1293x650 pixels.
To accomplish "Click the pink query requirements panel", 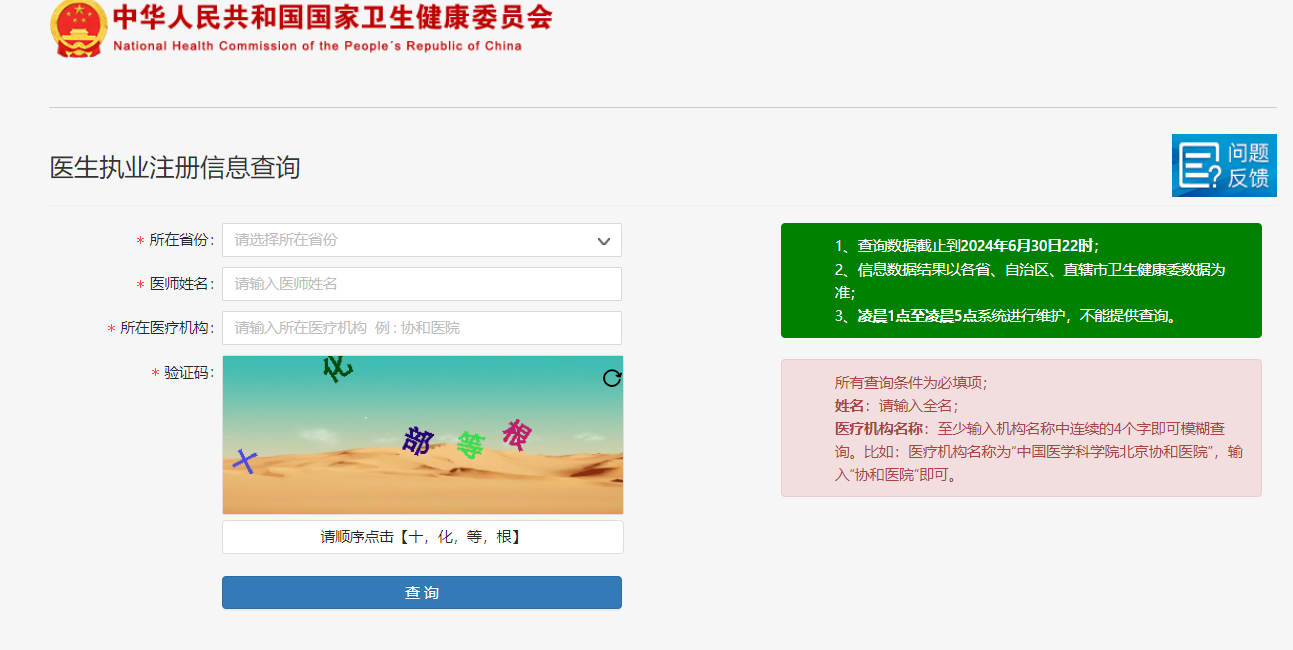I will pos(1021,428).
